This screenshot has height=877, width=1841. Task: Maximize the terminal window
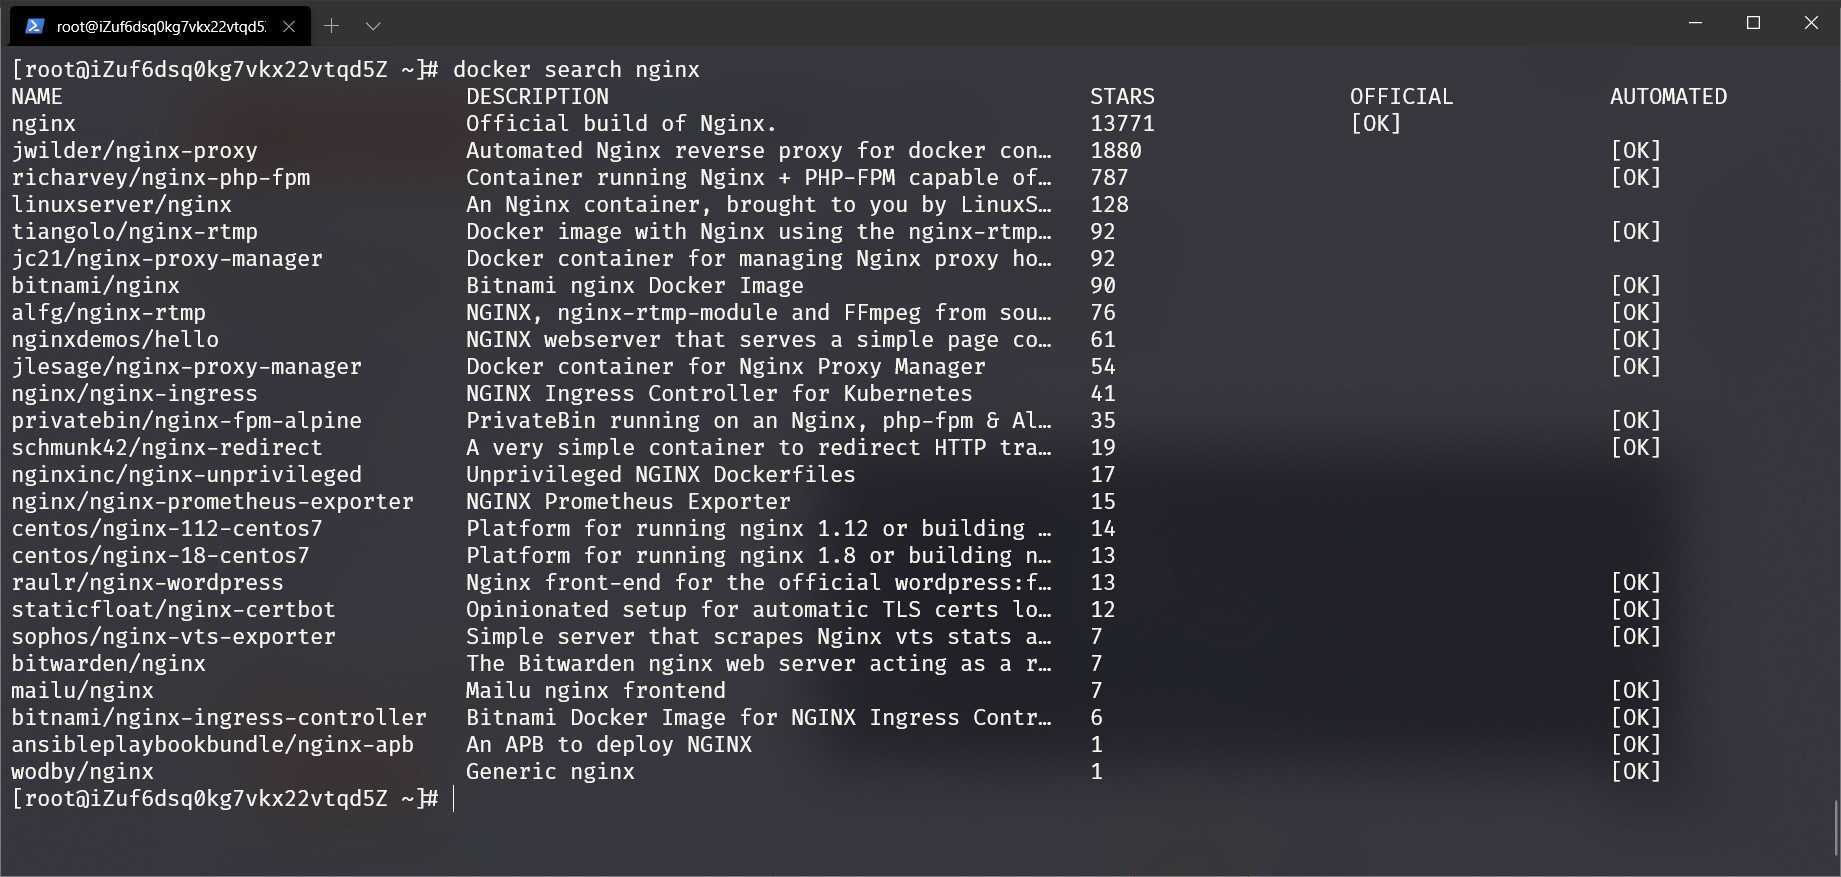tap(1753, 23)
